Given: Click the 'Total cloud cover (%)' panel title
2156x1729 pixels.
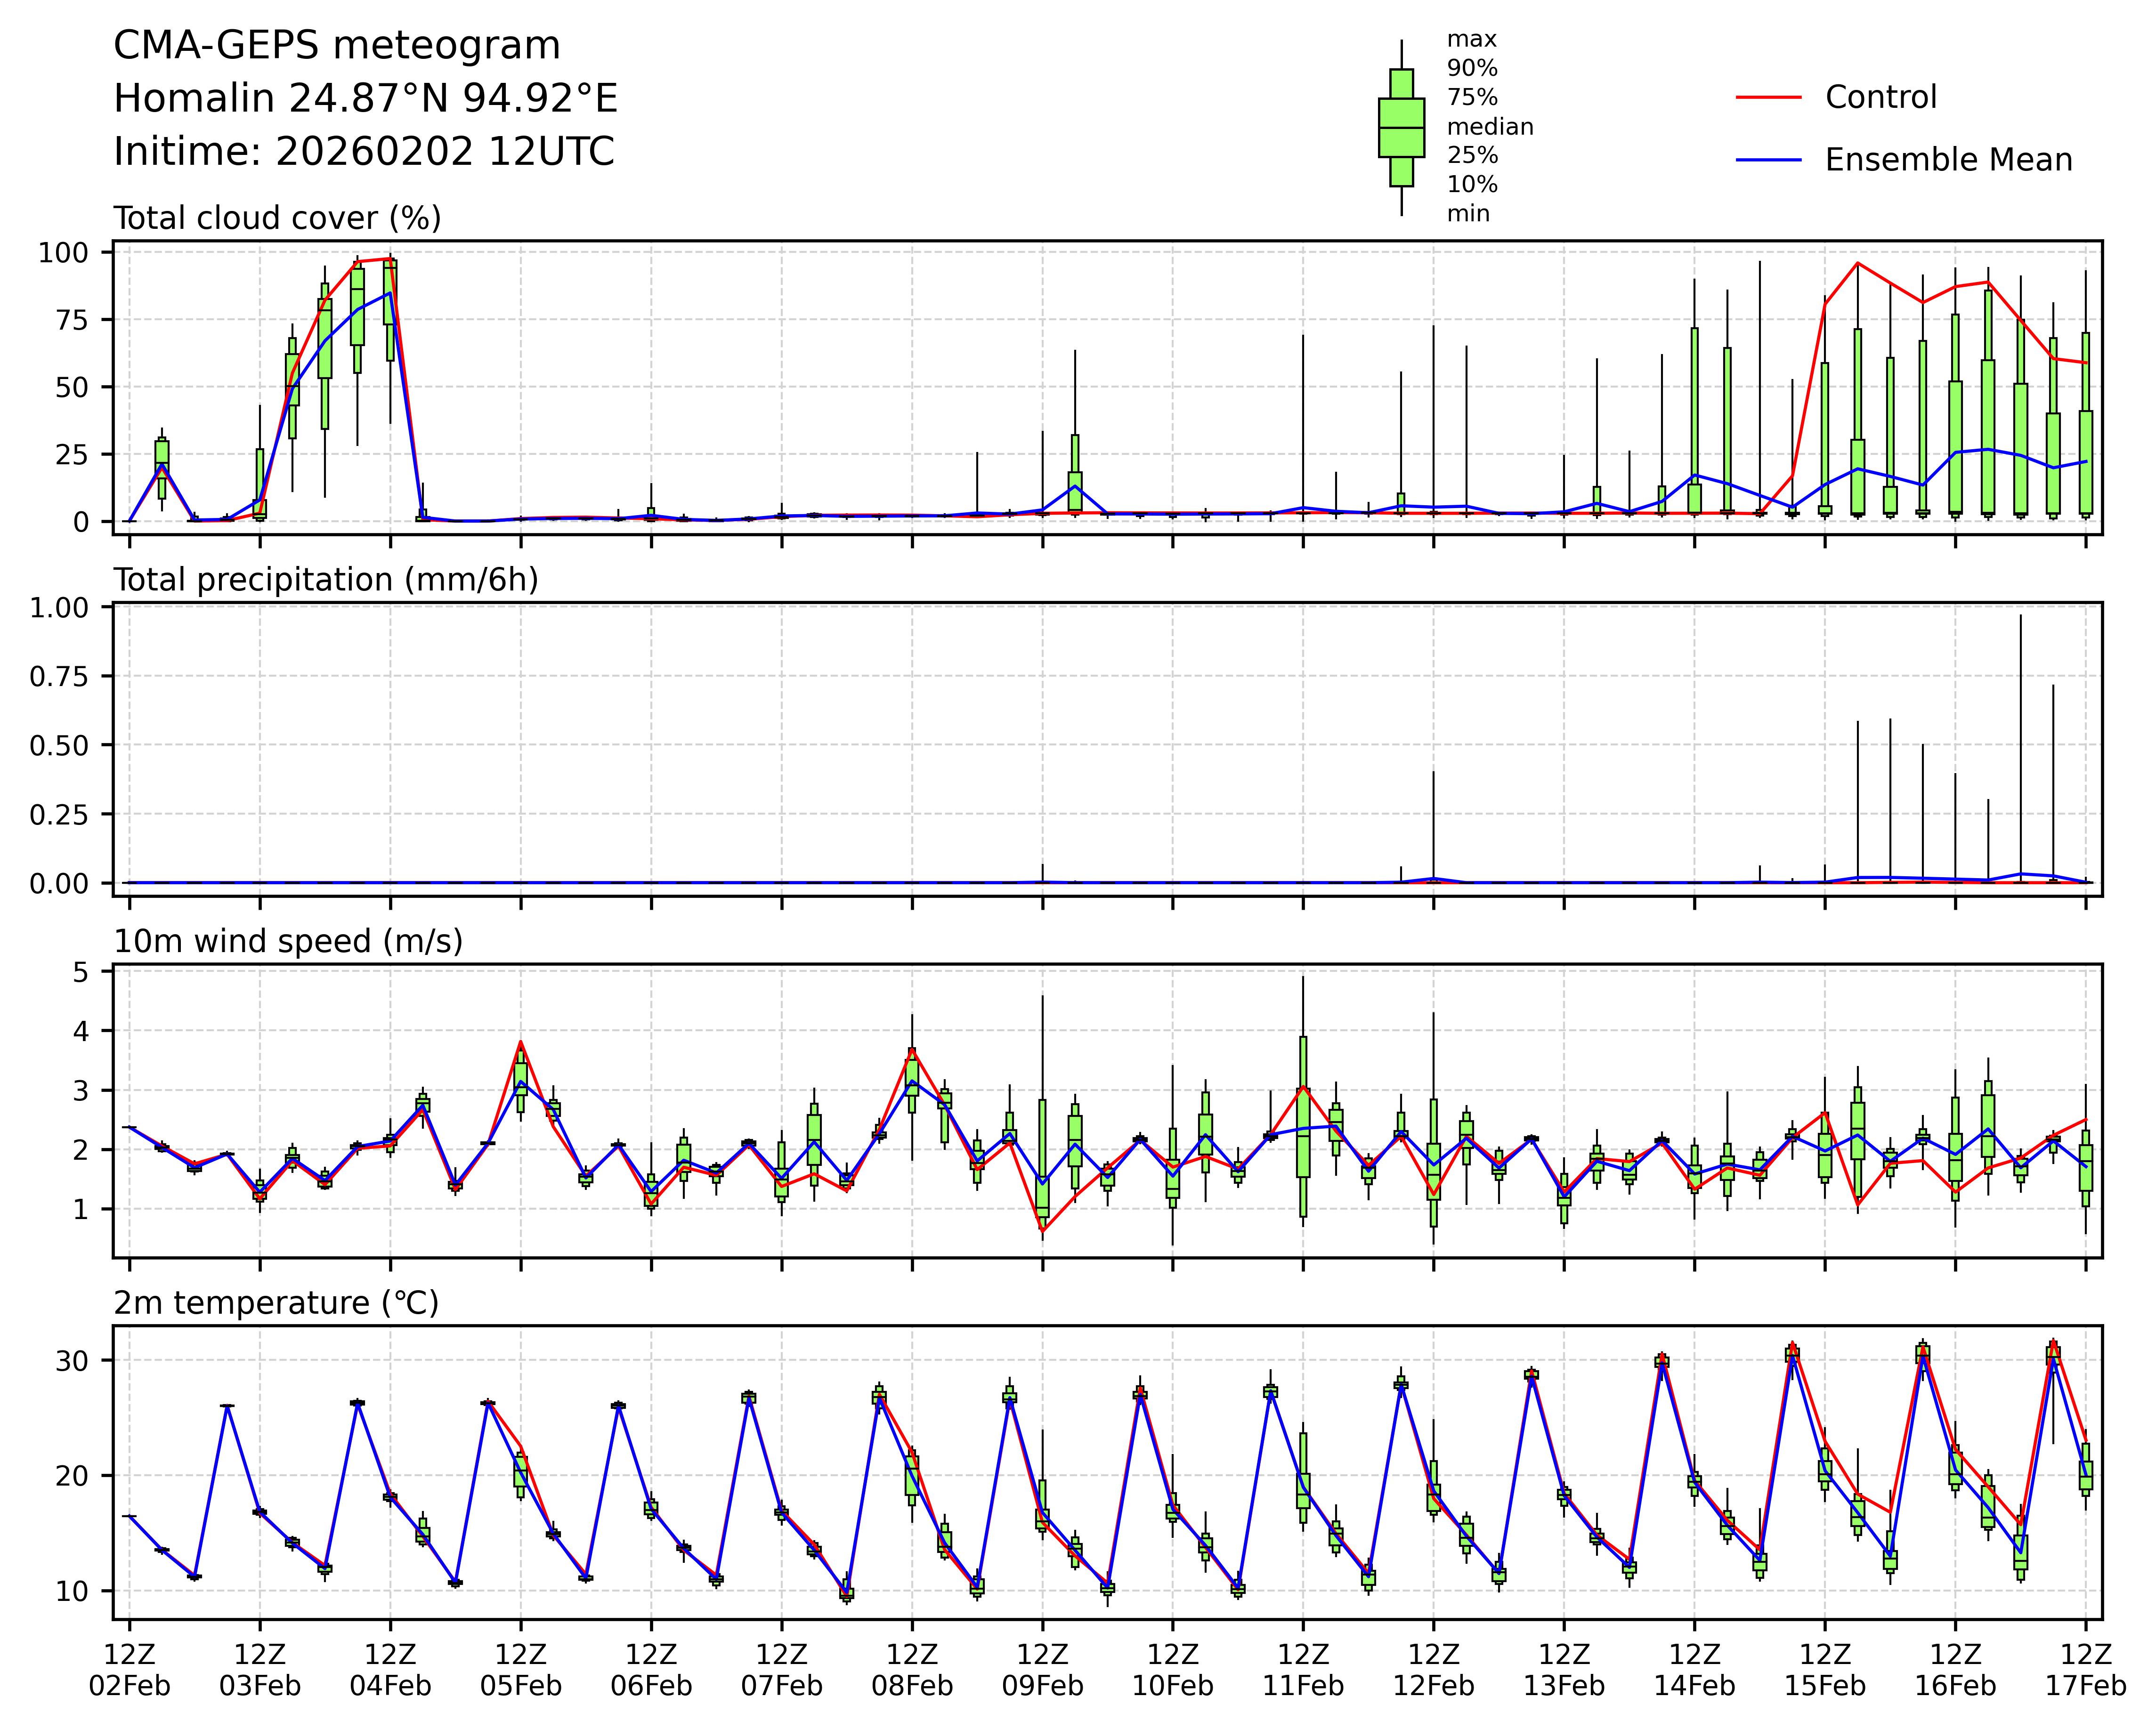Looking at the screenshot, I should click(x=277, y=218).
